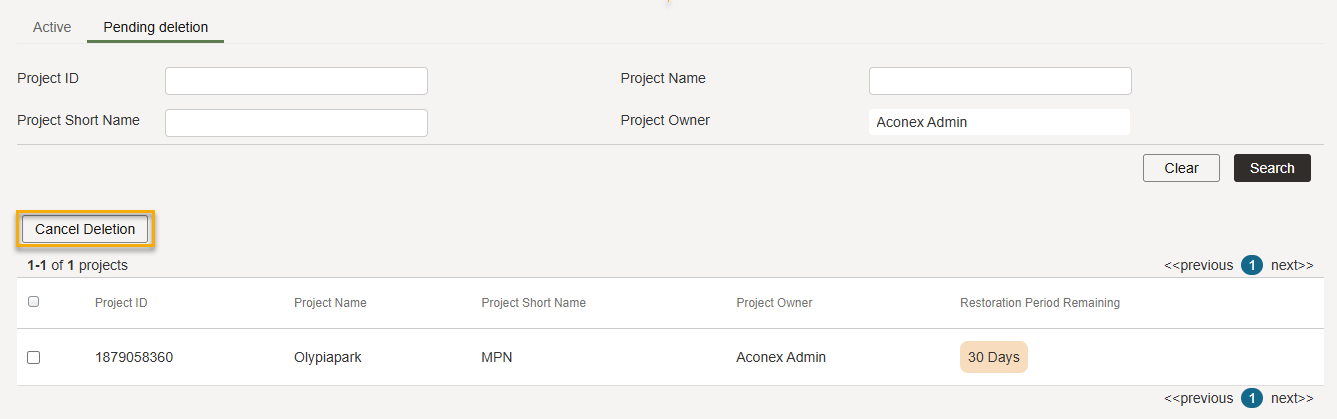1337x419 pixels.
Task: Focus the Project ID search field
Action: (x=296, y=81)
